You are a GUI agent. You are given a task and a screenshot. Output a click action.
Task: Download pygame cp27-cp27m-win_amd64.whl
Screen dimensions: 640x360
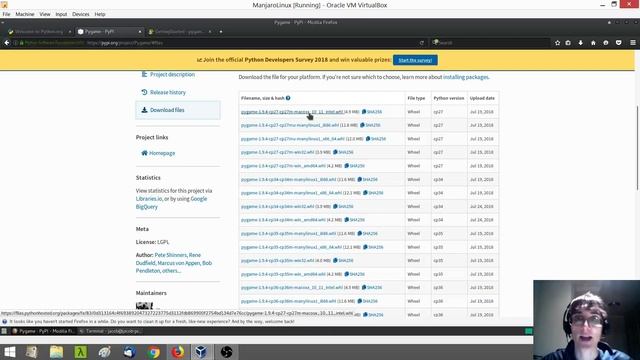click(x=283, y=166)
